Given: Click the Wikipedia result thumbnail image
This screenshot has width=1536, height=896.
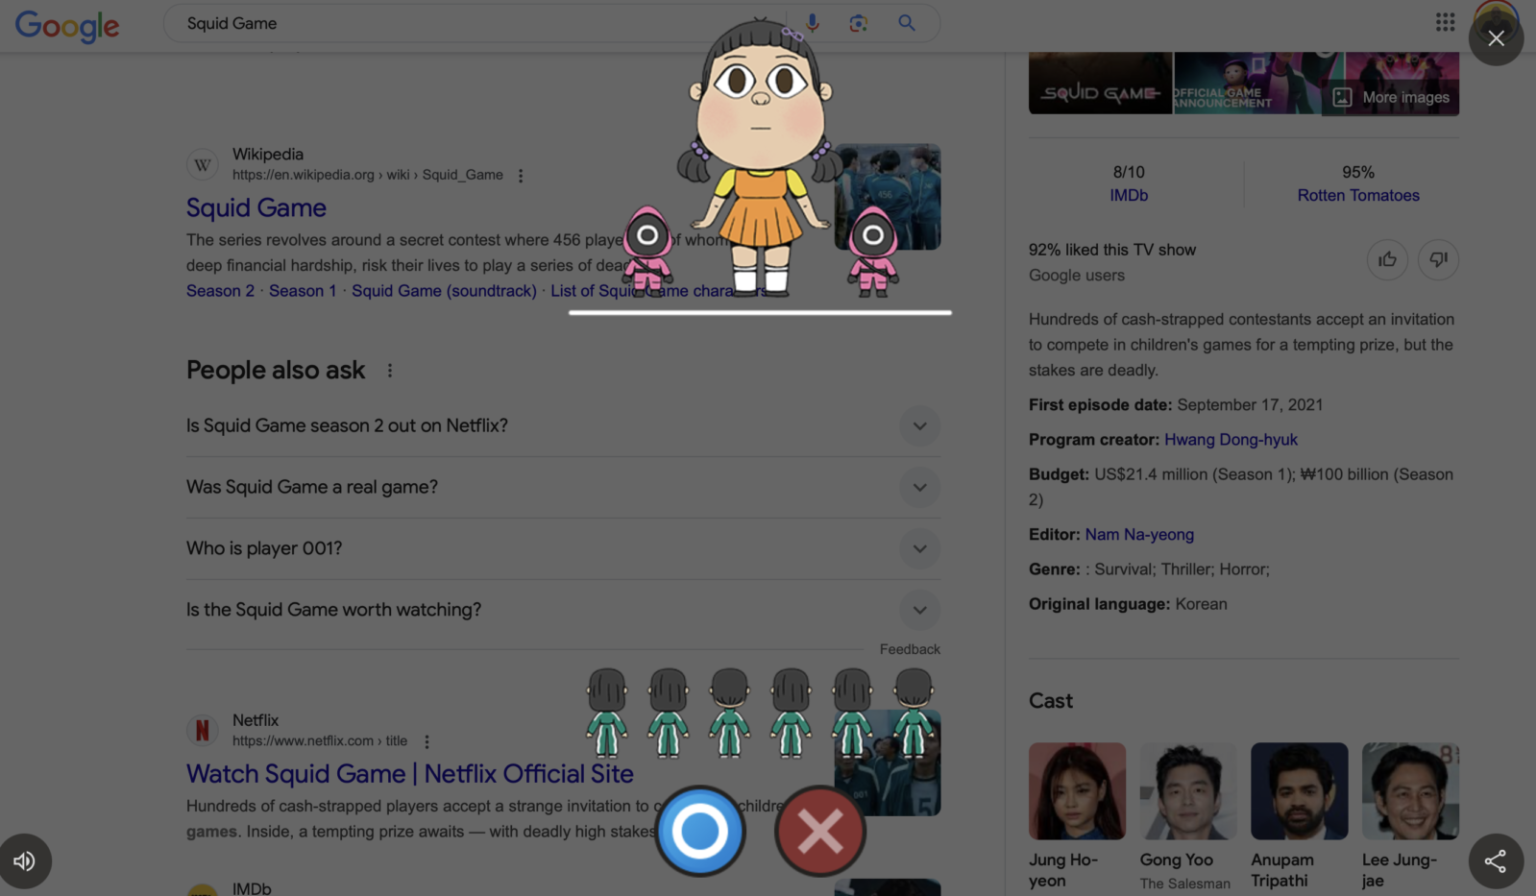Looking at the screenshot, I should 888,197.
